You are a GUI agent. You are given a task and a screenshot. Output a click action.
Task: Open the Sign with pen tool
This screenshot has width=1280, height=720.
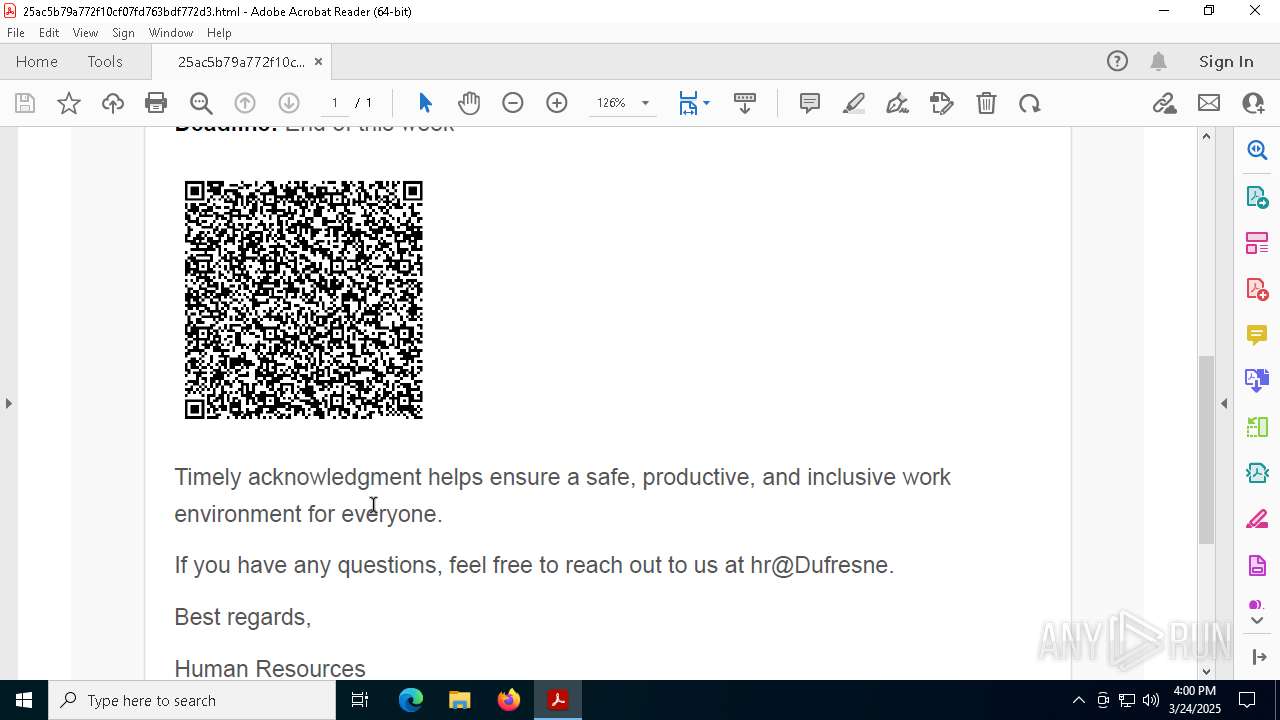898,103
